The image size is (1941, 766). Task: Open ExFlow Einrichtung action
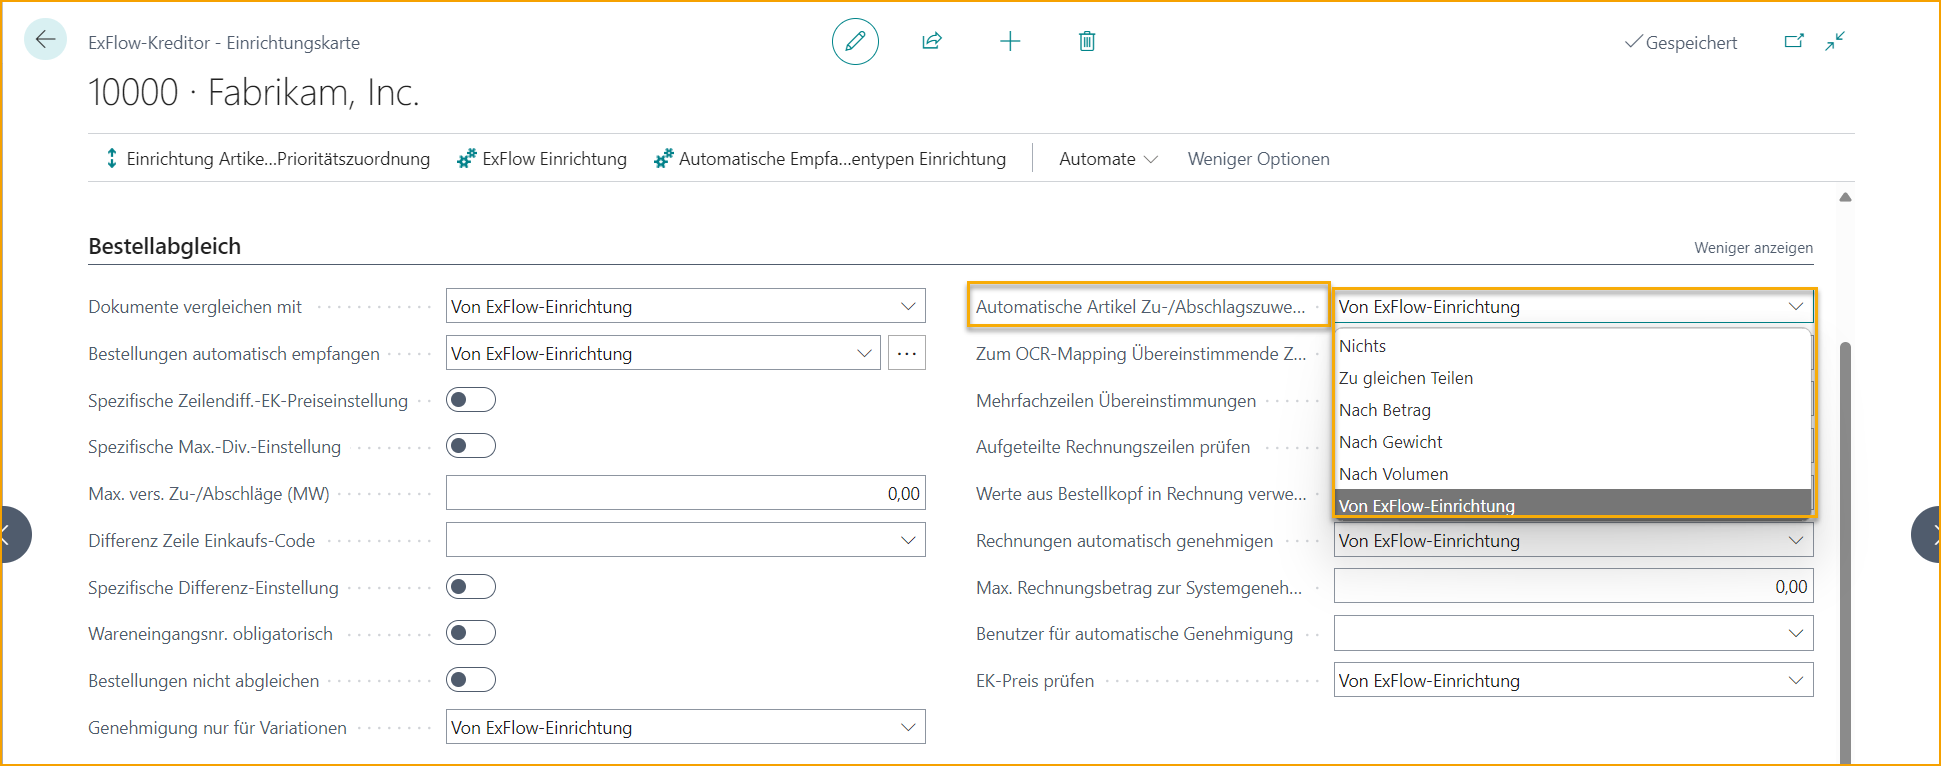(542, 158)
